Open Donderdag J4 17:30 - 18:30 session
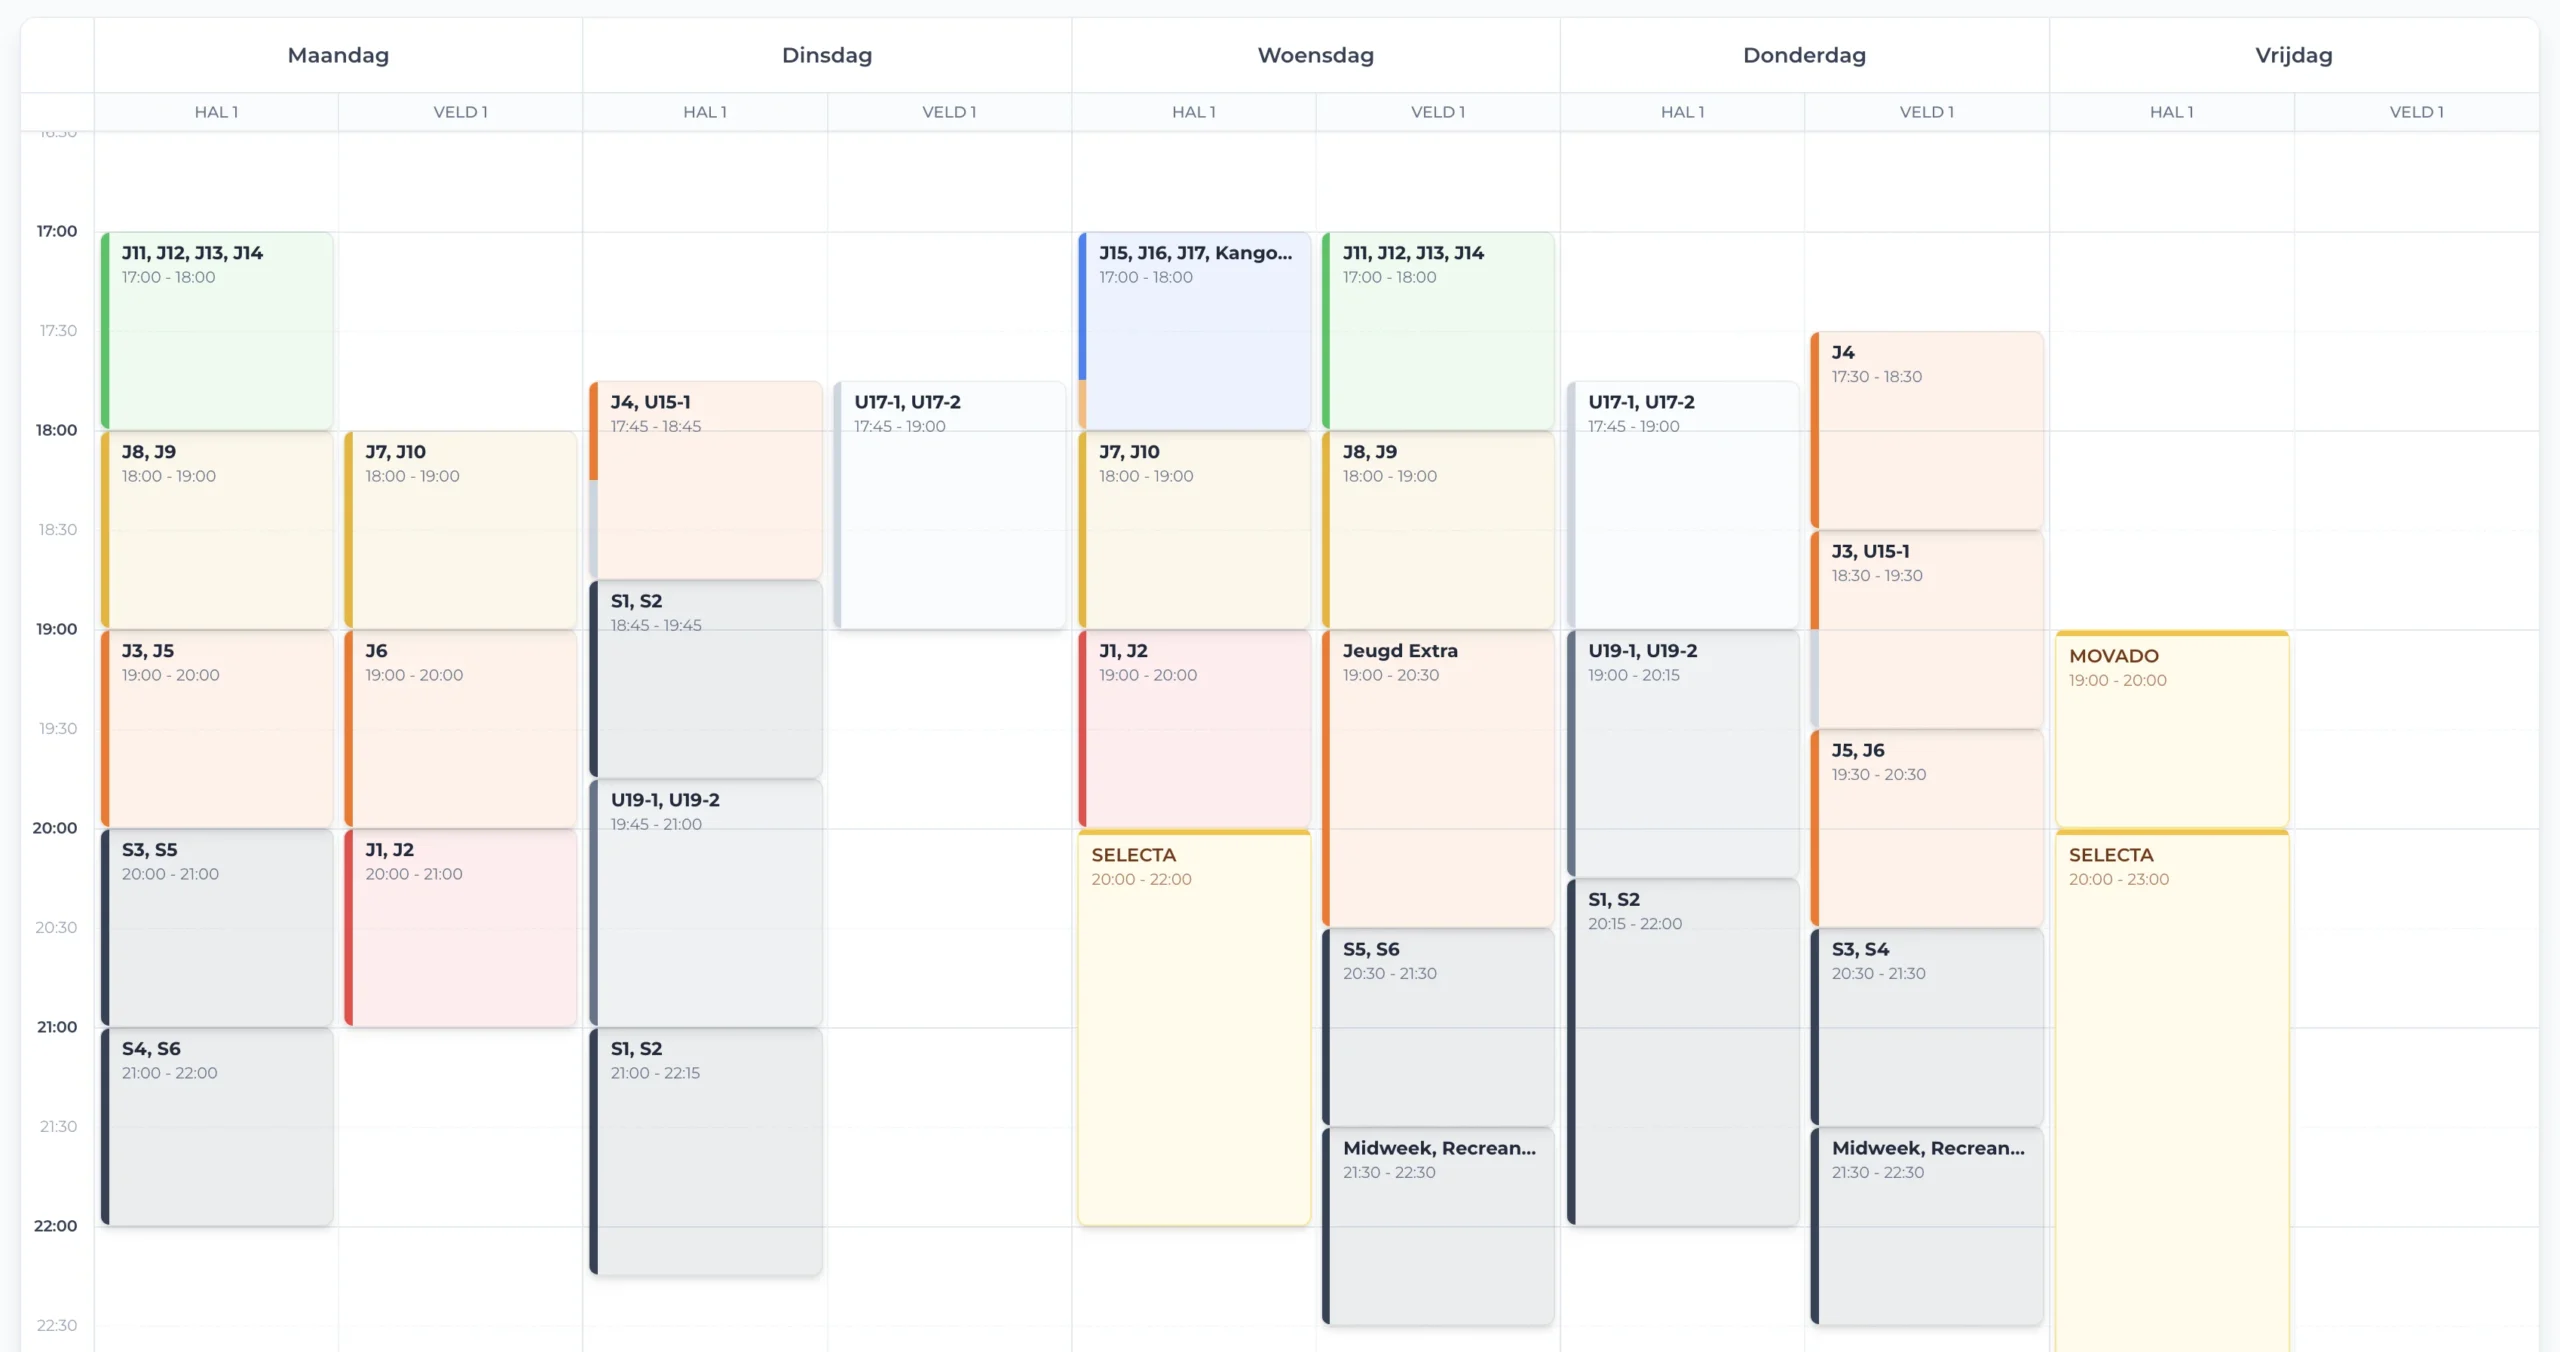The image size is (2560, 1352). pyautogui.click(x=1927, y=429)
